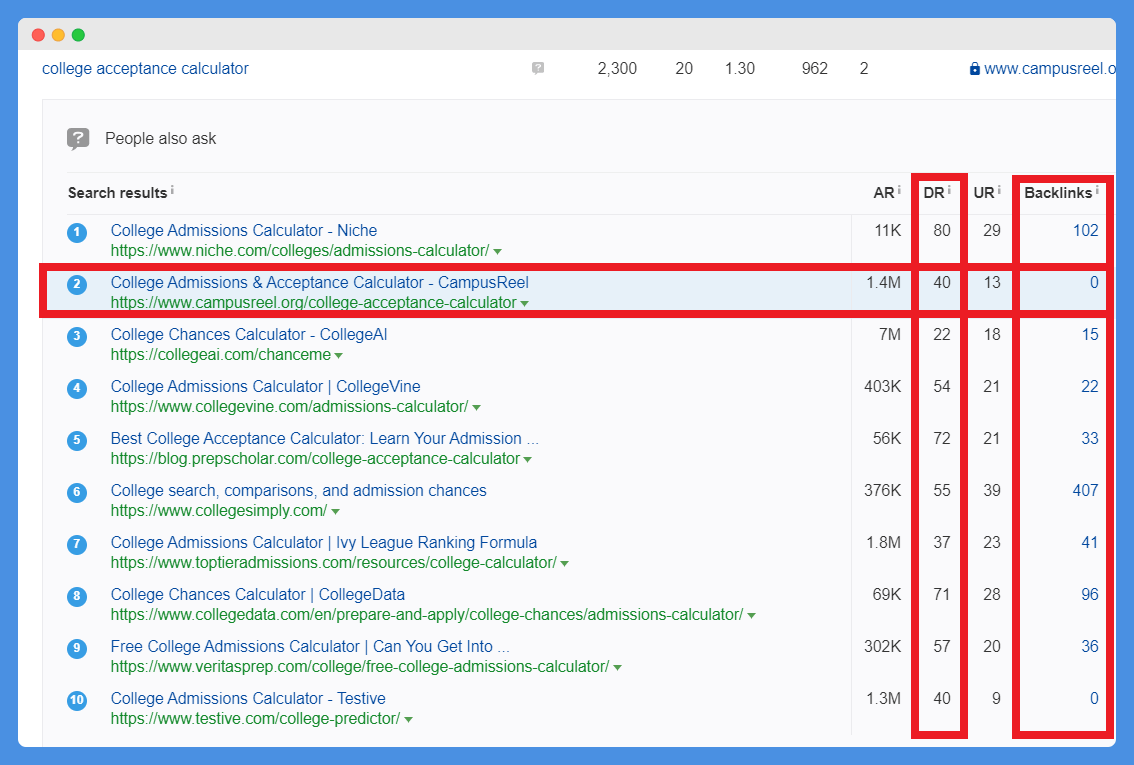Expand the collegesimply.com URL dropdown arrow

pos(336,512)
